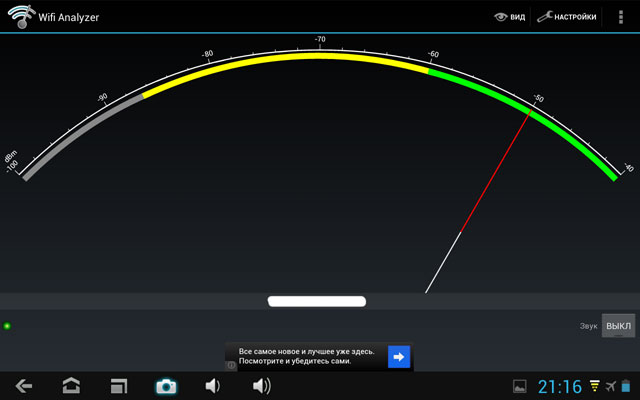Tap the green status indicator dot
This screenshot has height=400, width=640.
coord(7,326)
